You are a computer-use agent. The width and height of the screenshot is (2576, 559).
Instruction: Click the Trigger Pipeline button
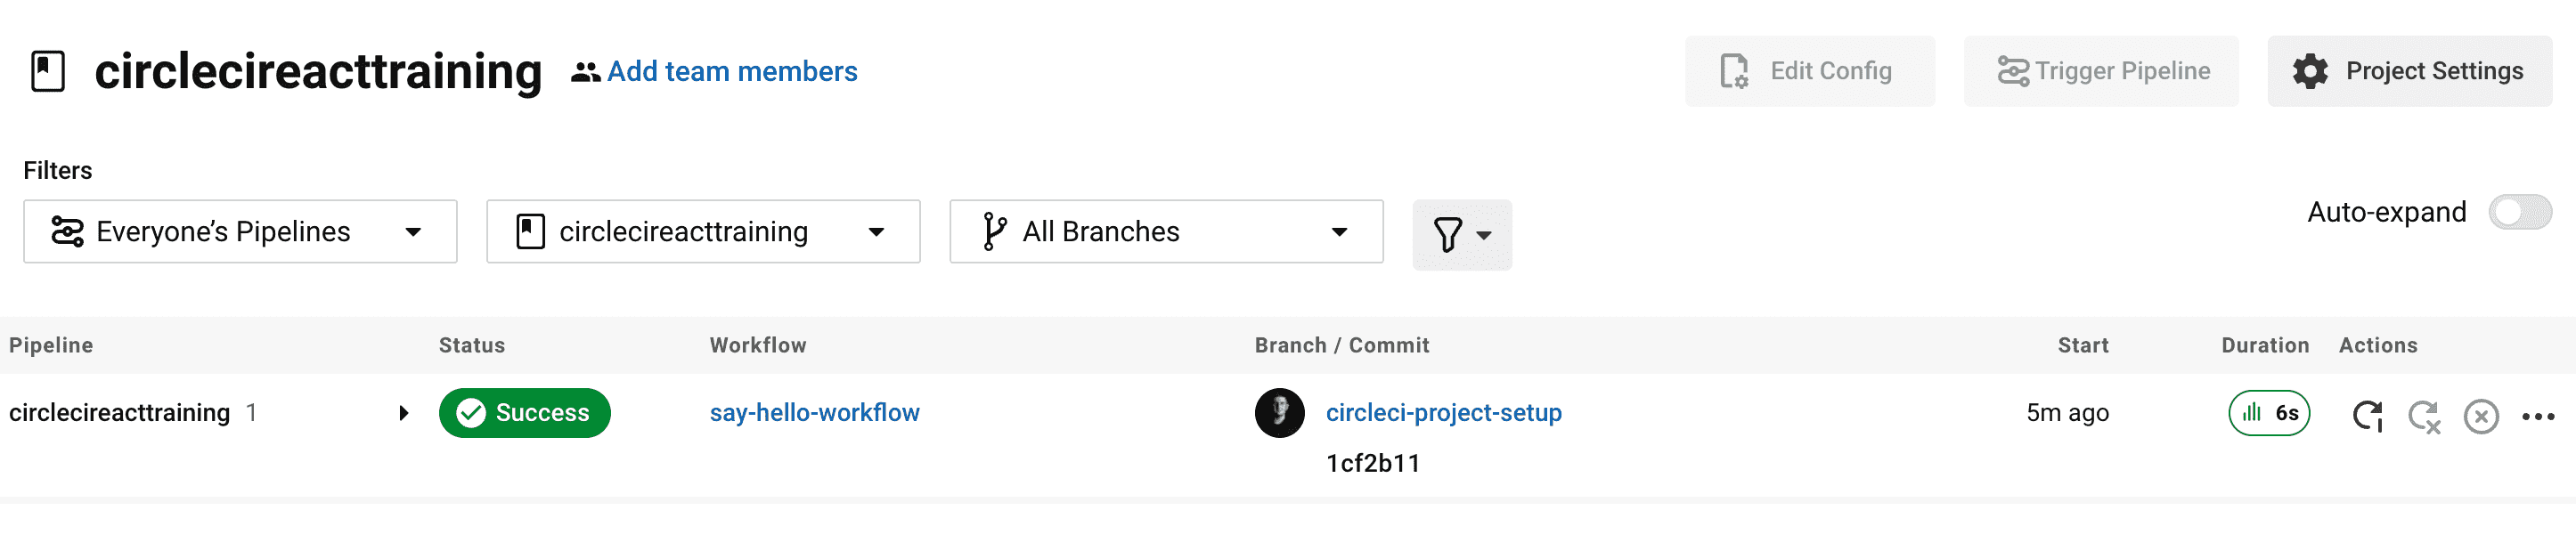click(2100, 71)
